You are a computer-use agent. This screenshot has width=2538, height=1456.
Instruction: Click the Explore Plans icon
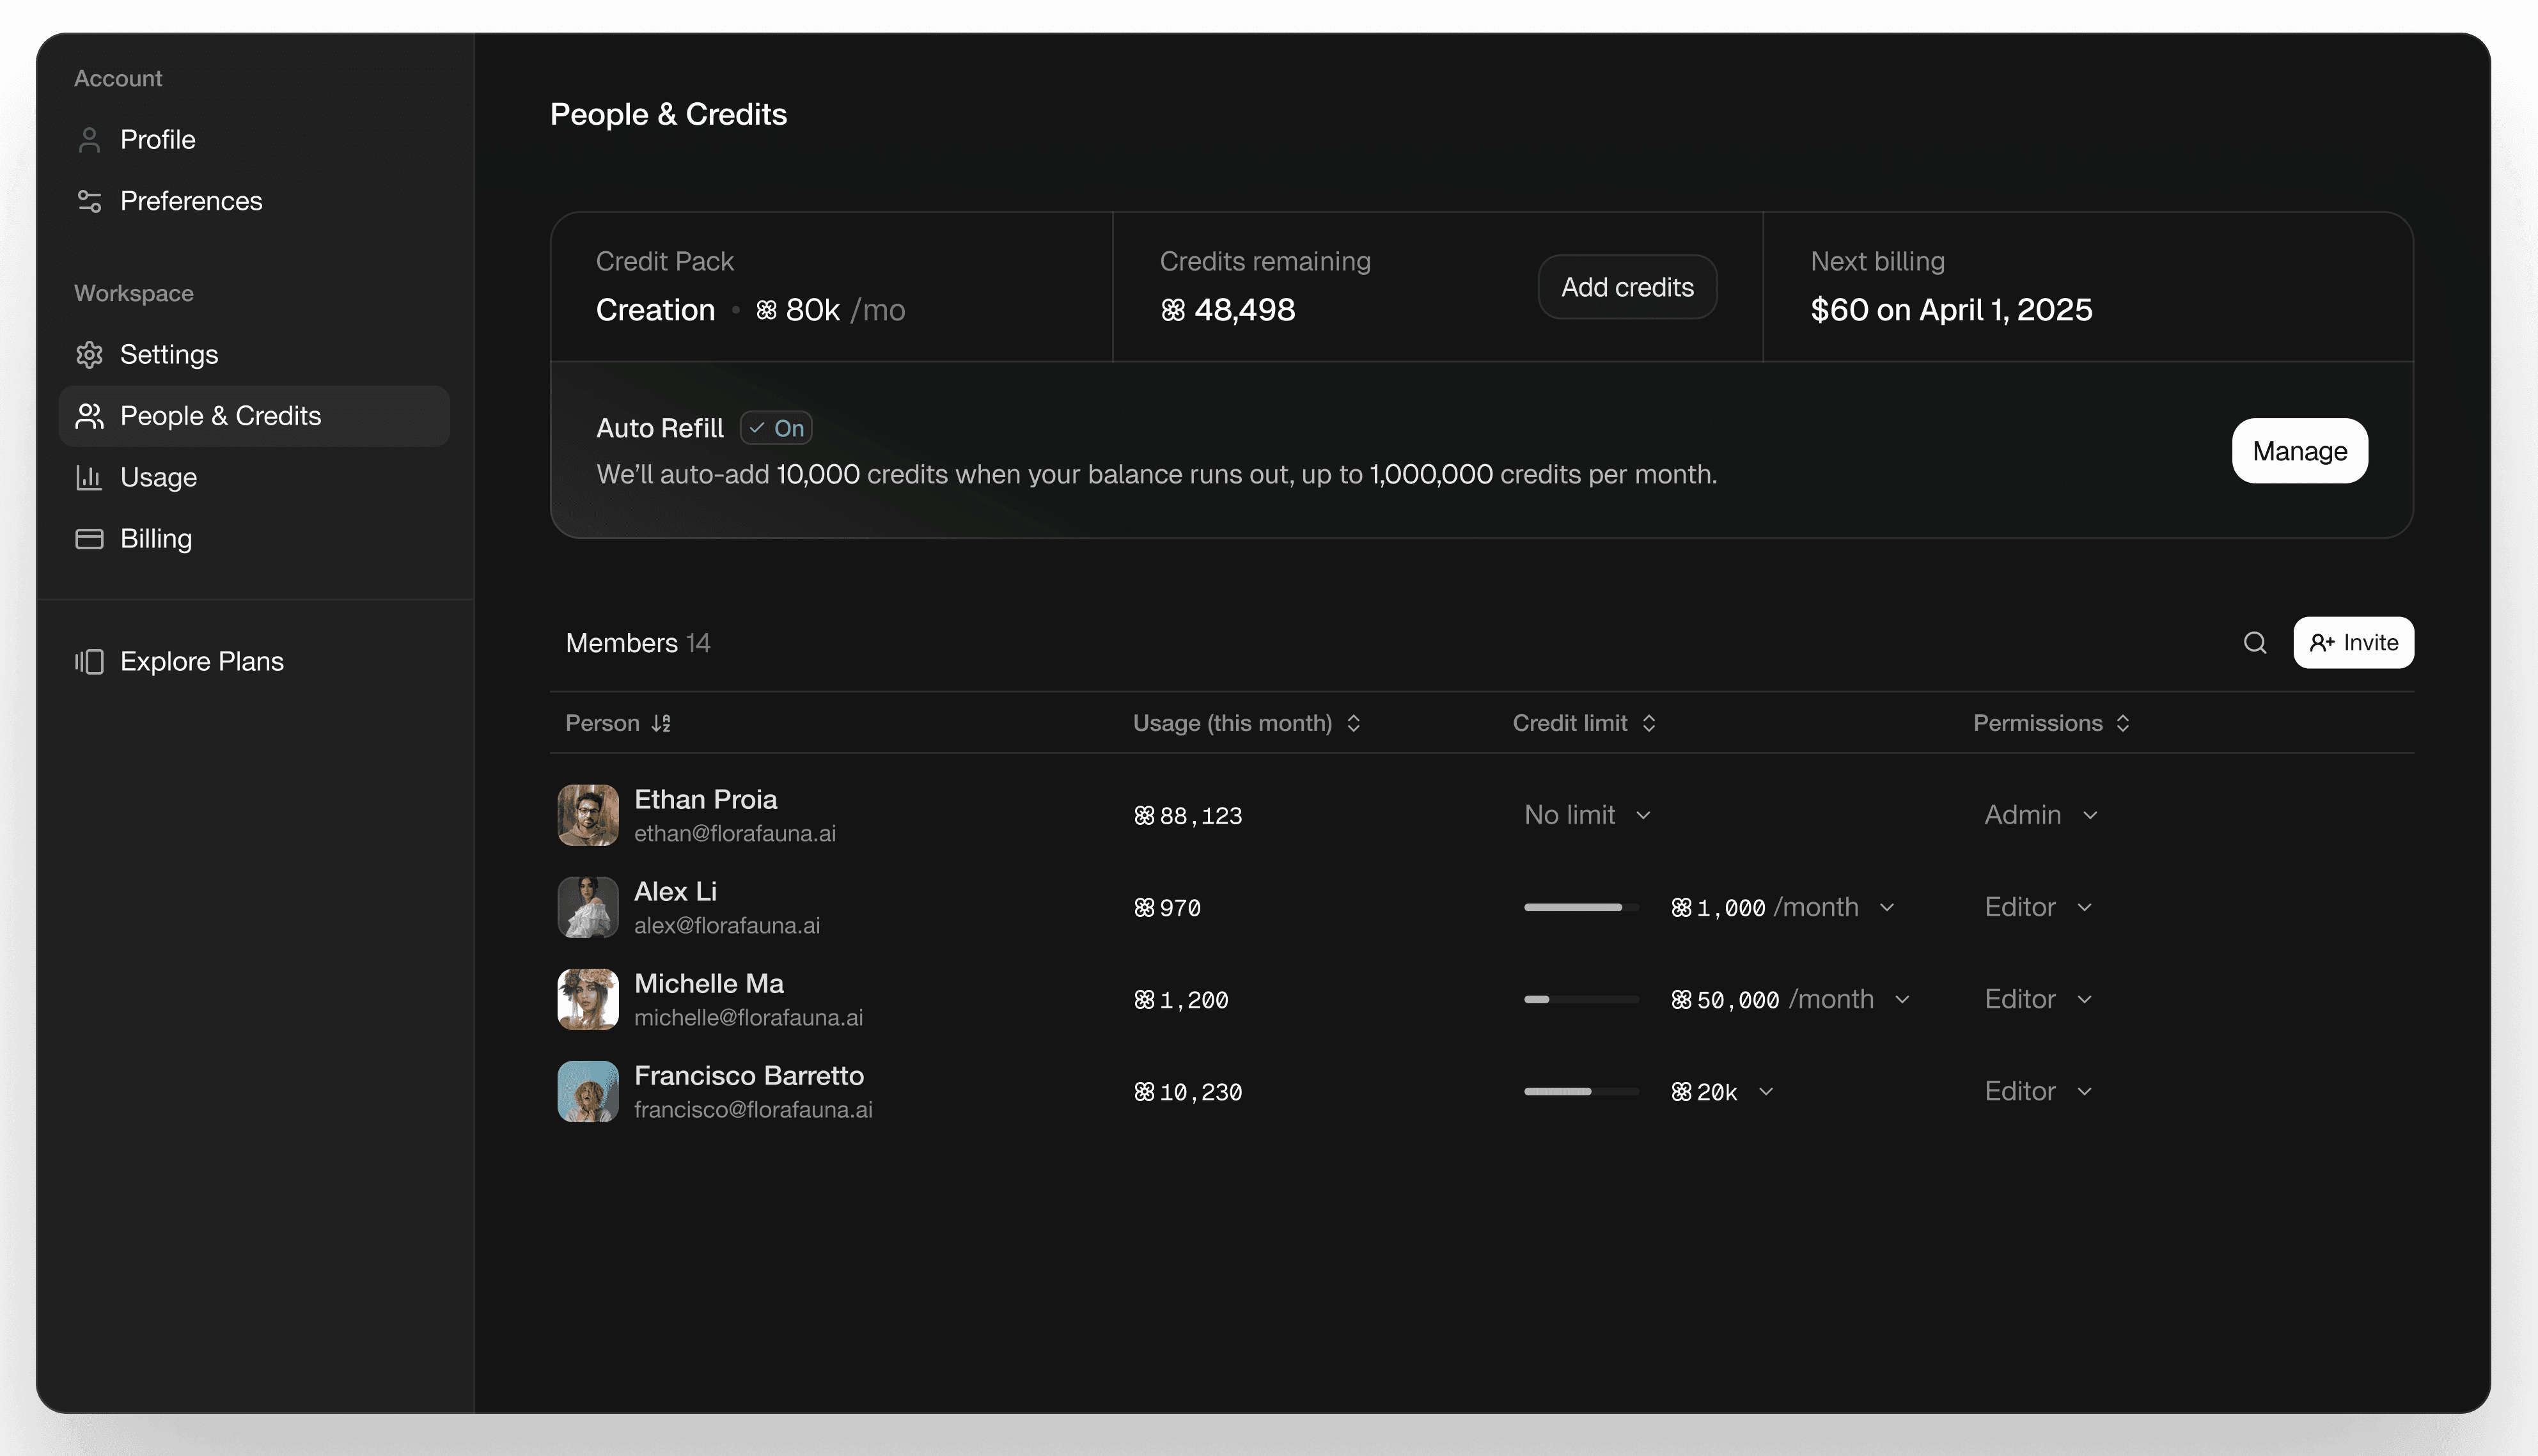tap(89, 662)
